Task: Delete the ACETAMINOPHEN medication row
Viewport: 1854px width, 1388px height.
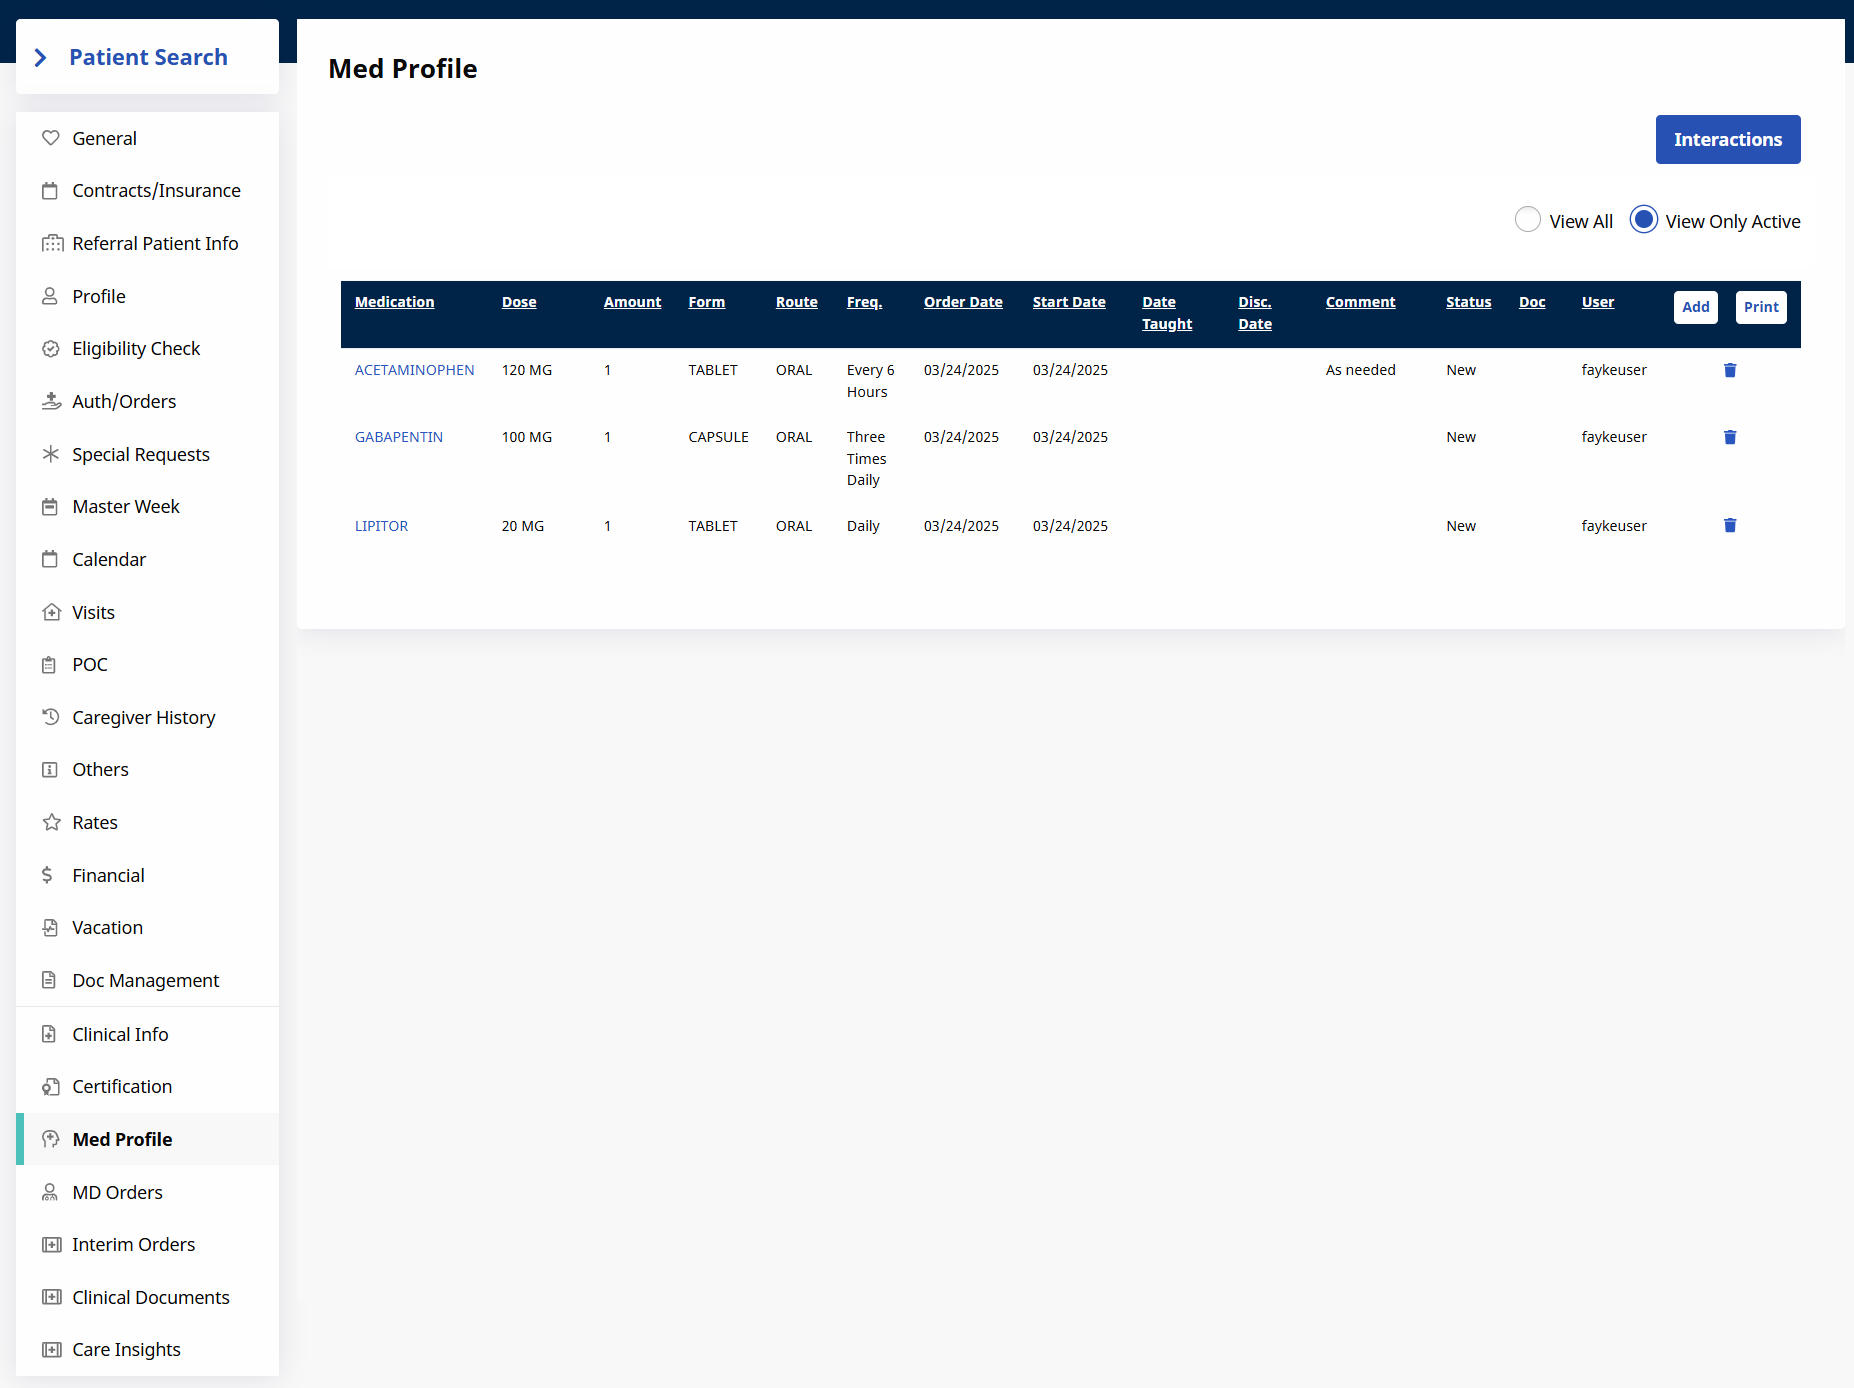Action: (1729, 370)
